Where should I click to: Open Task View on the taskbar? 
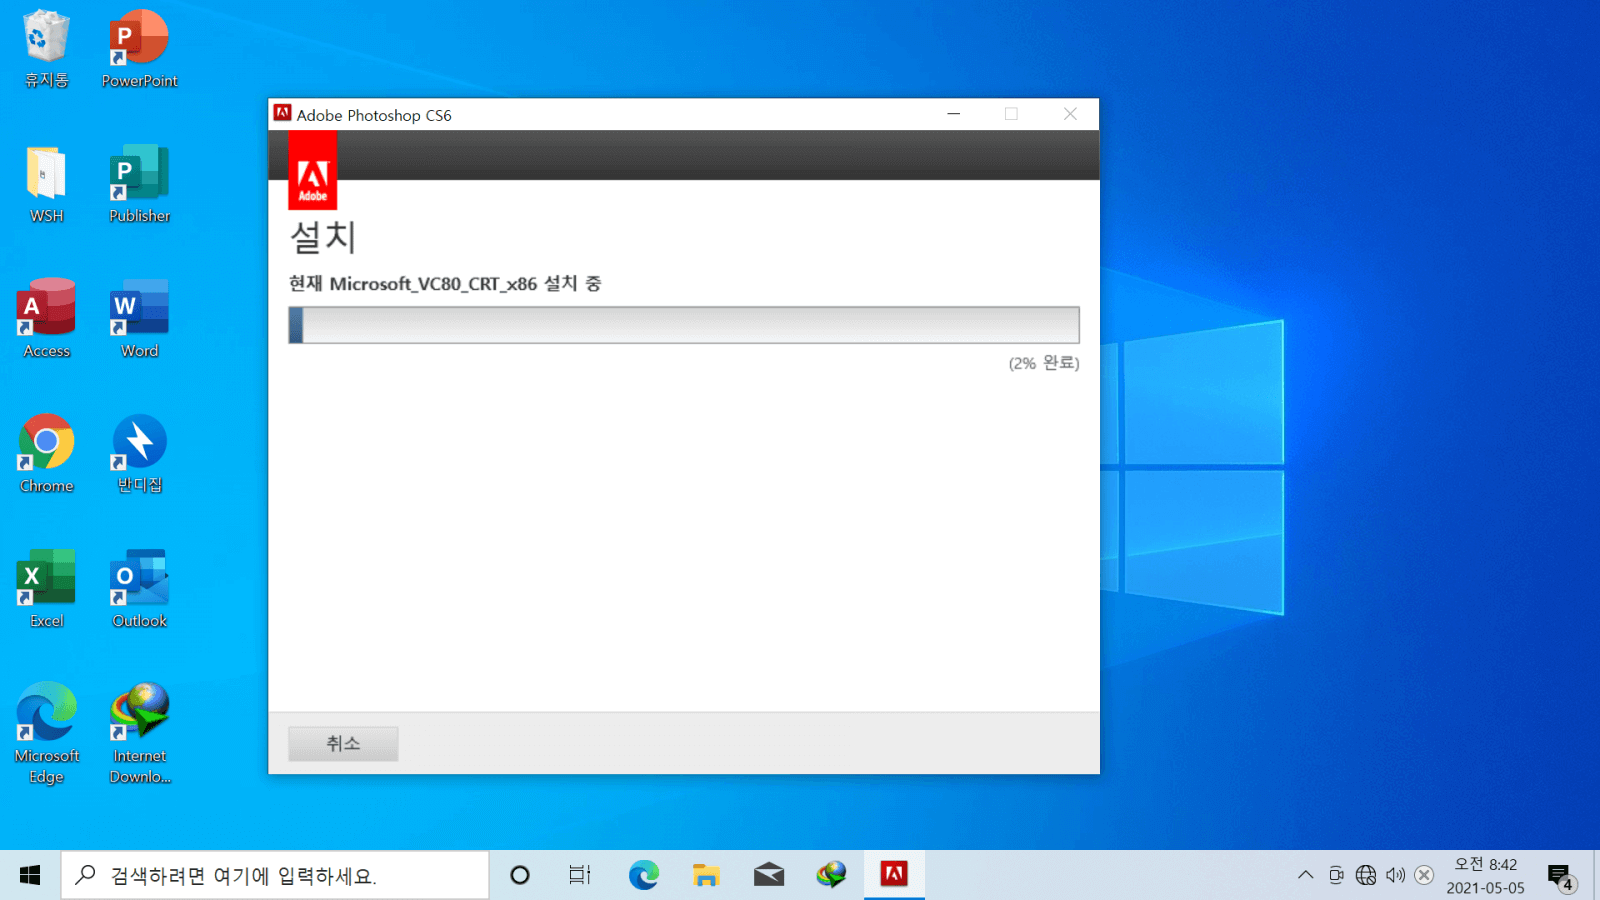[x=580, y=875]
